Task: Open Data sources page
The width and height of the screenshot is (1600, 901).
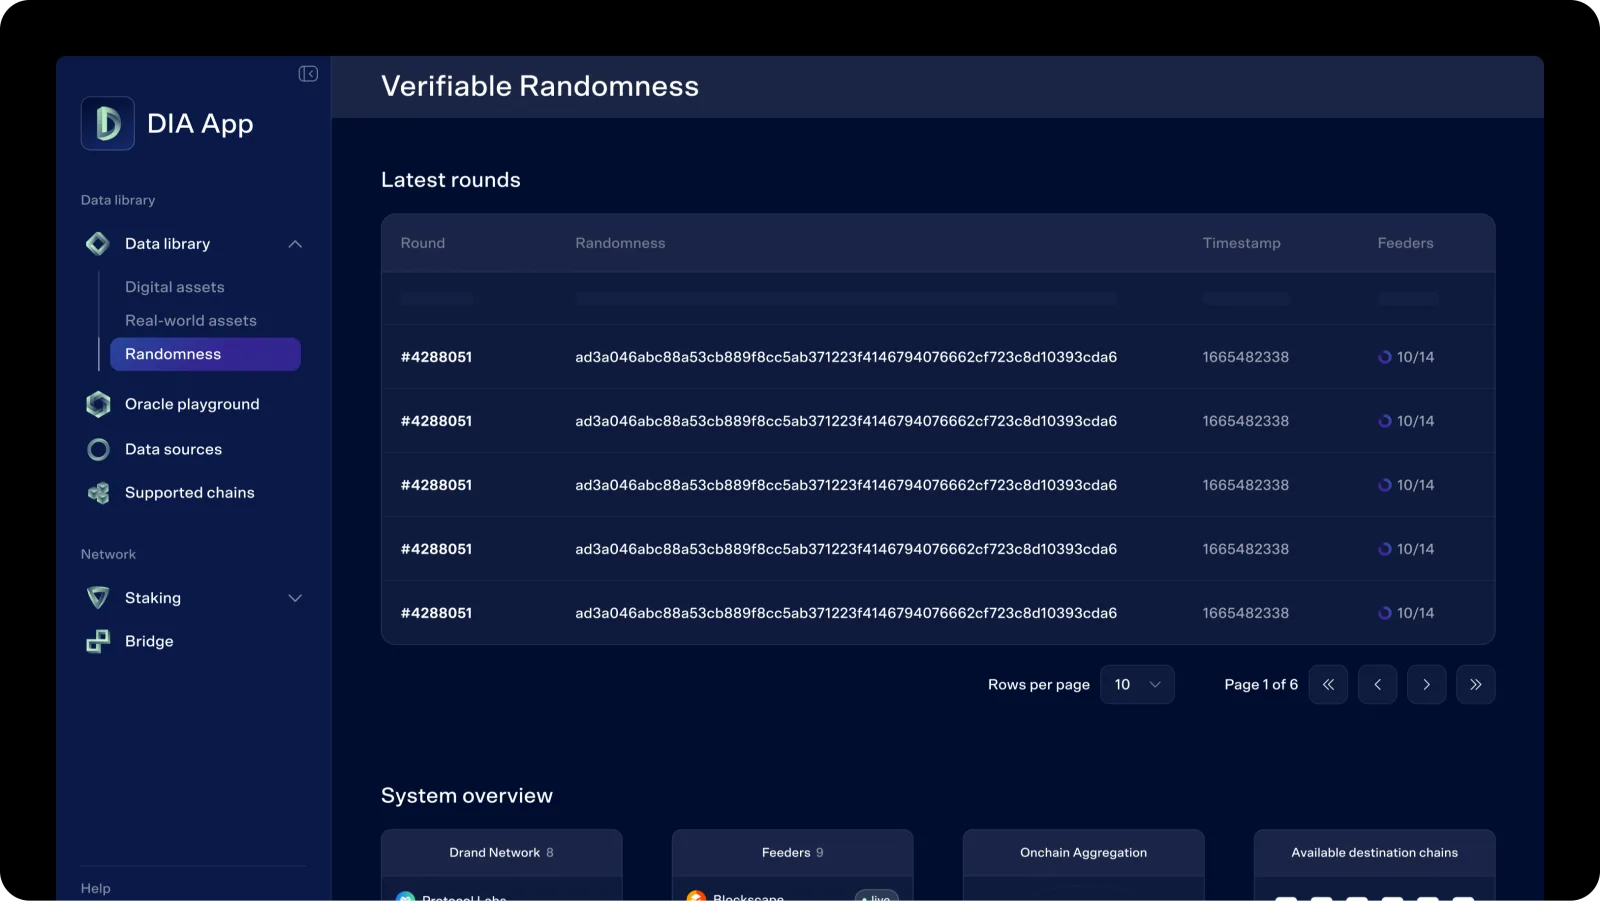Action: (173, 450)
